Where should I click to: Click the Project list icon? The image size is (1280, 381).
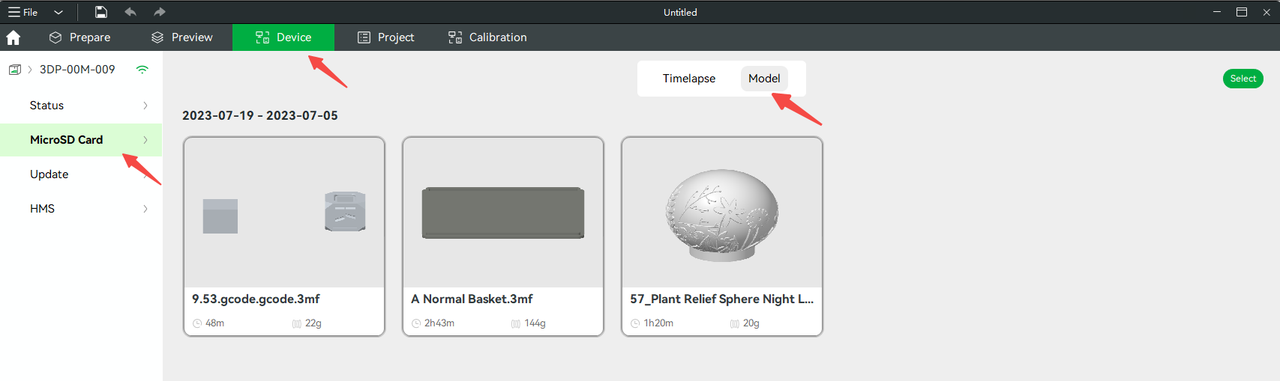click(364, 38)
